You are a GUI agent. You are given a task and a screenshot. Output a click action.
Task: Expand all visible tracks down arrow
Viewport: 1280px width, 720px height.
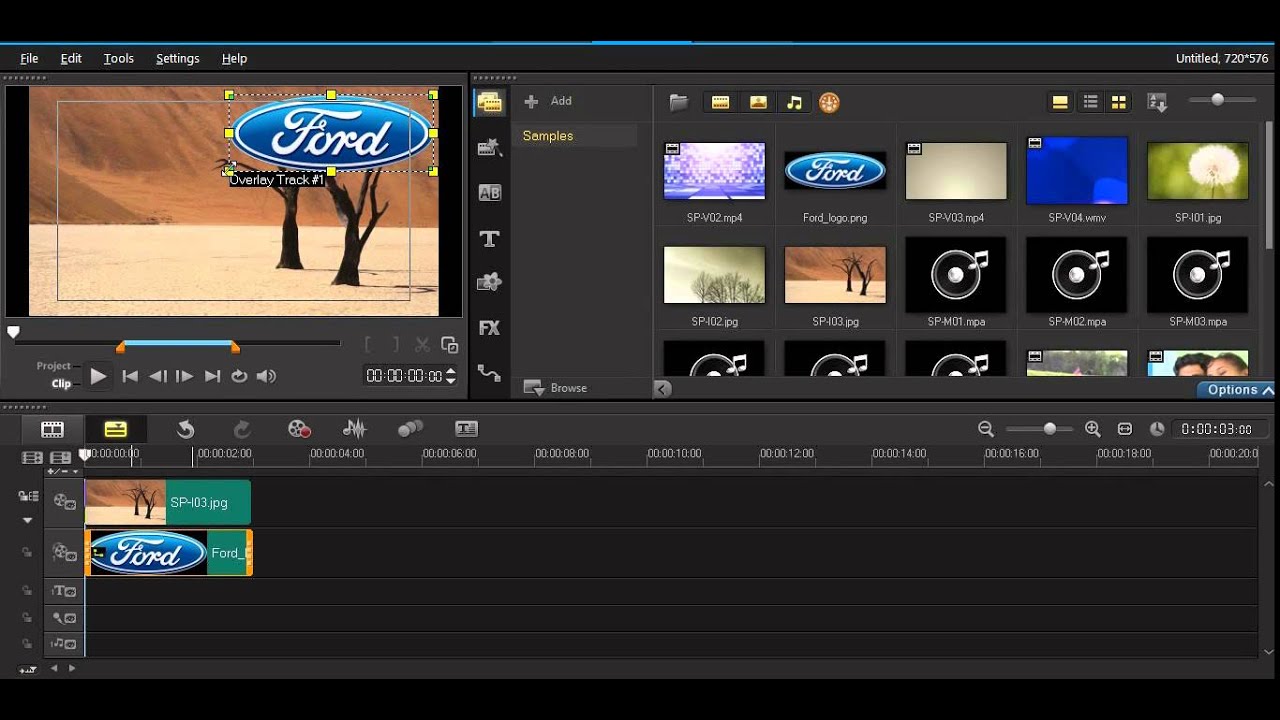28,520
